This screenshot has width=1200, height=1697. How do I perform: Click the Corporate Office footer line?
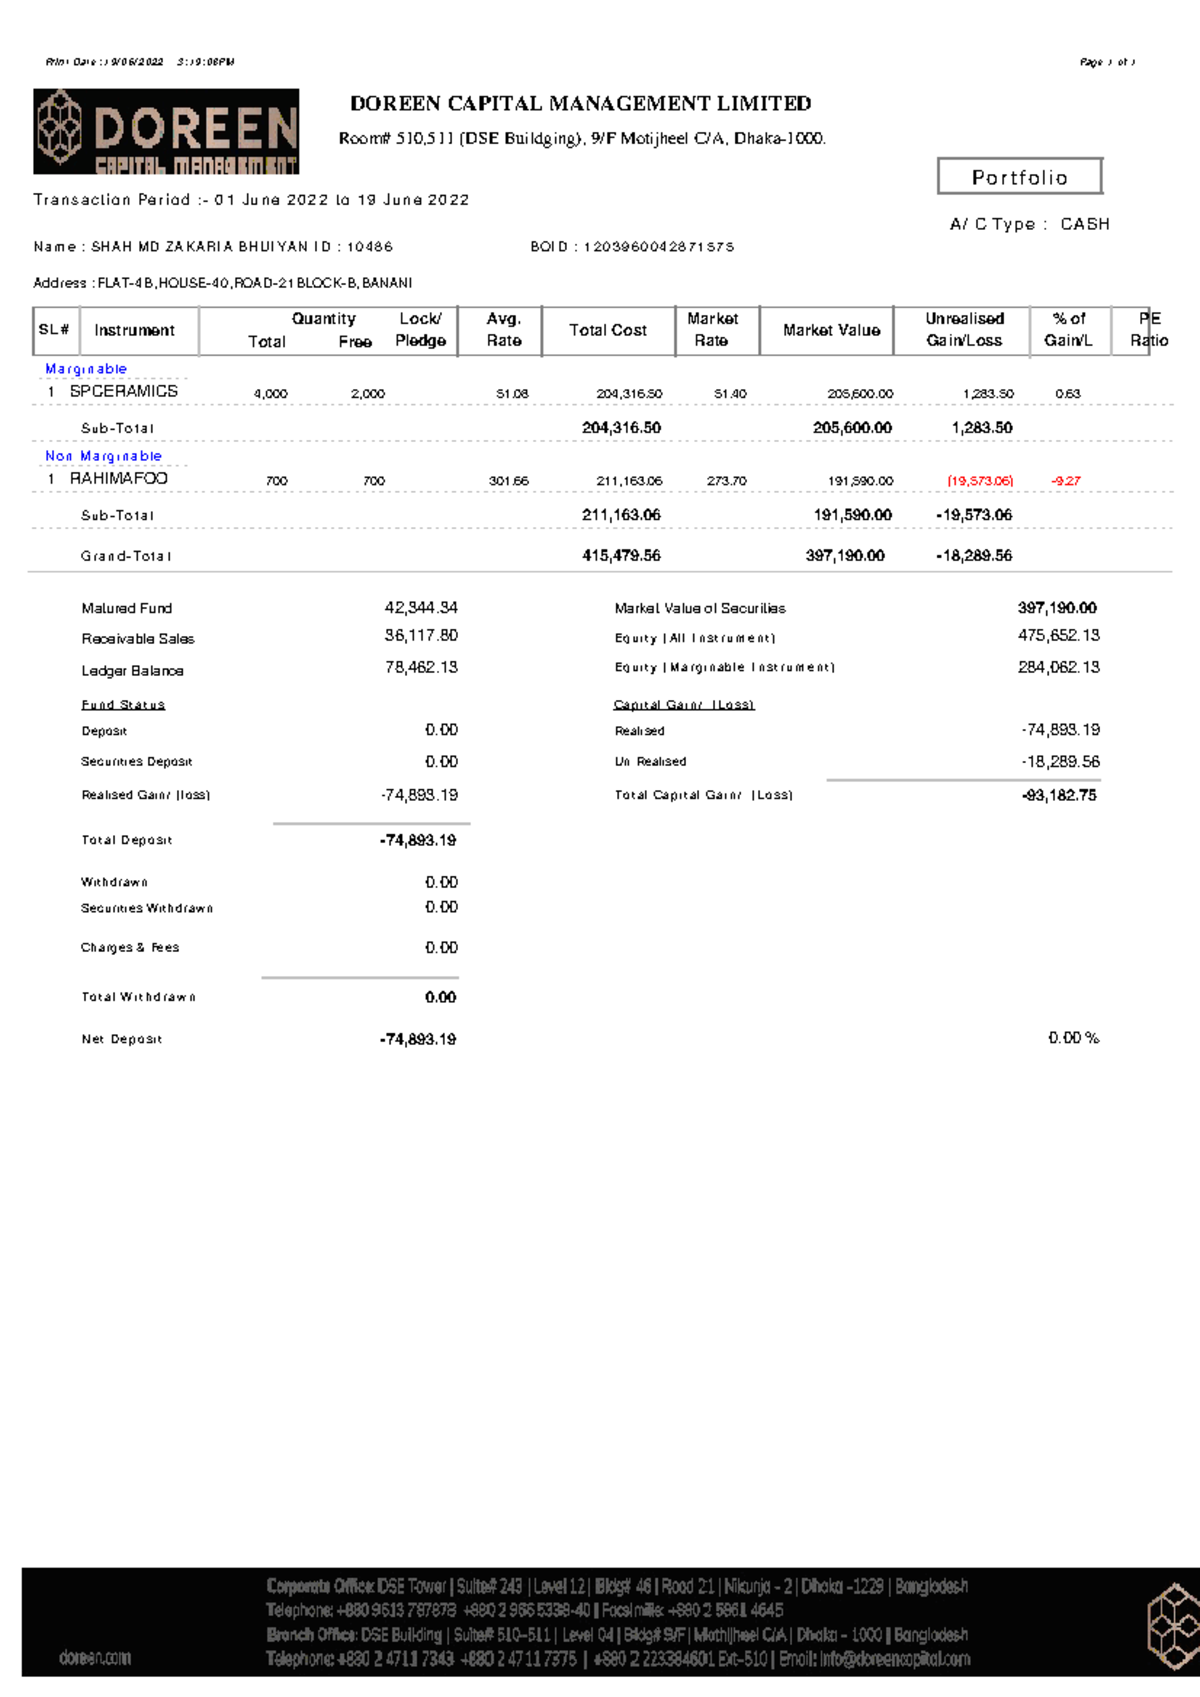[x=617, y=1587]
